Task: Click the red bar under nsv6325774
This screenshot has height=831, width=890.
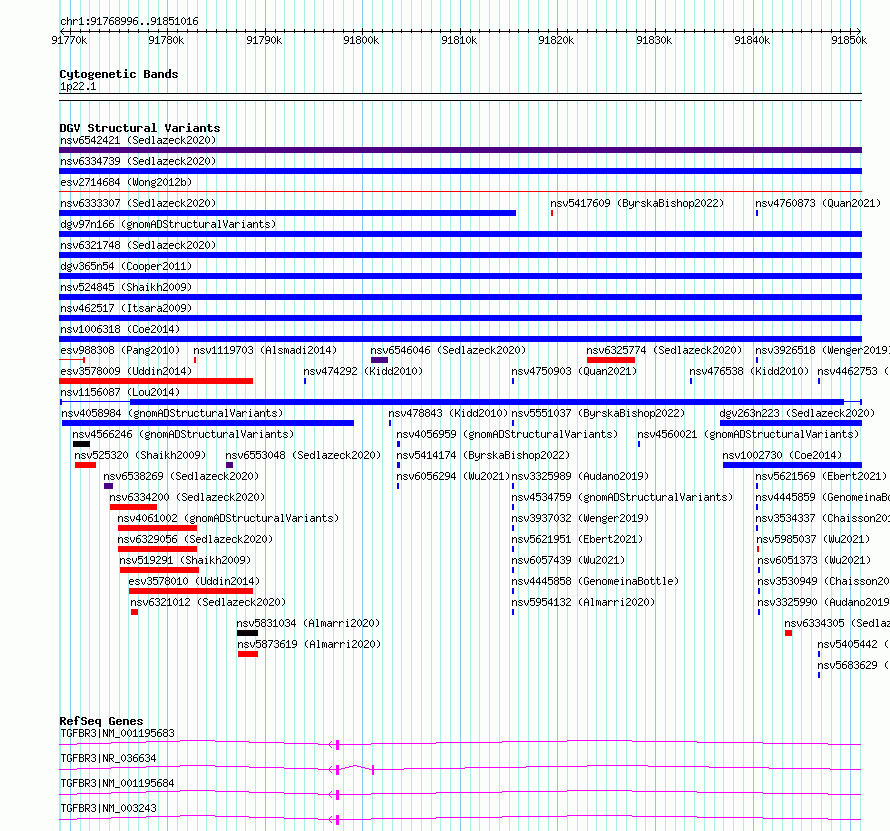Action: tap(611, 360)
